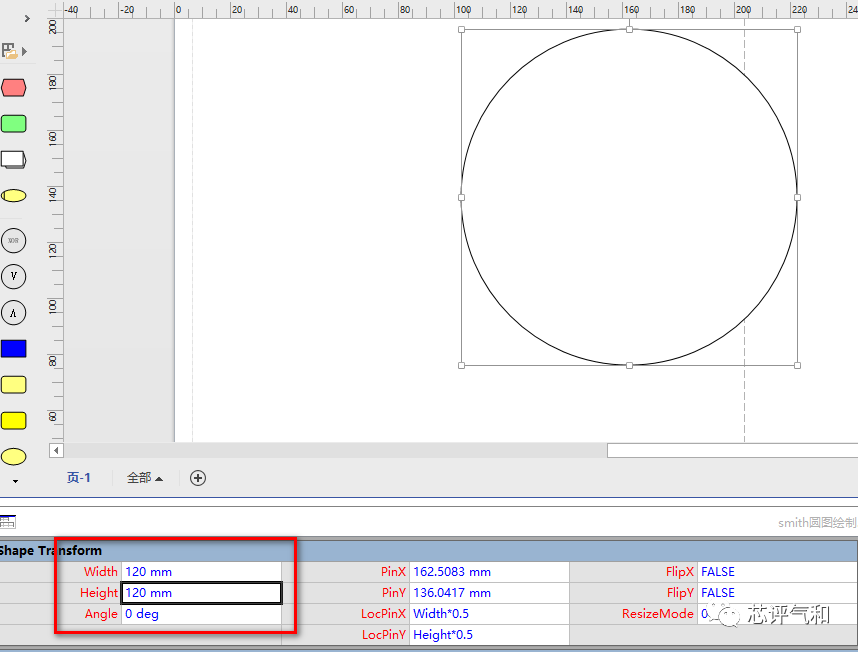The image size is (858, 652).
Task: Select the LocPinY cell Height*0.5
Action: pyautogui.click(x=489, y=634)
